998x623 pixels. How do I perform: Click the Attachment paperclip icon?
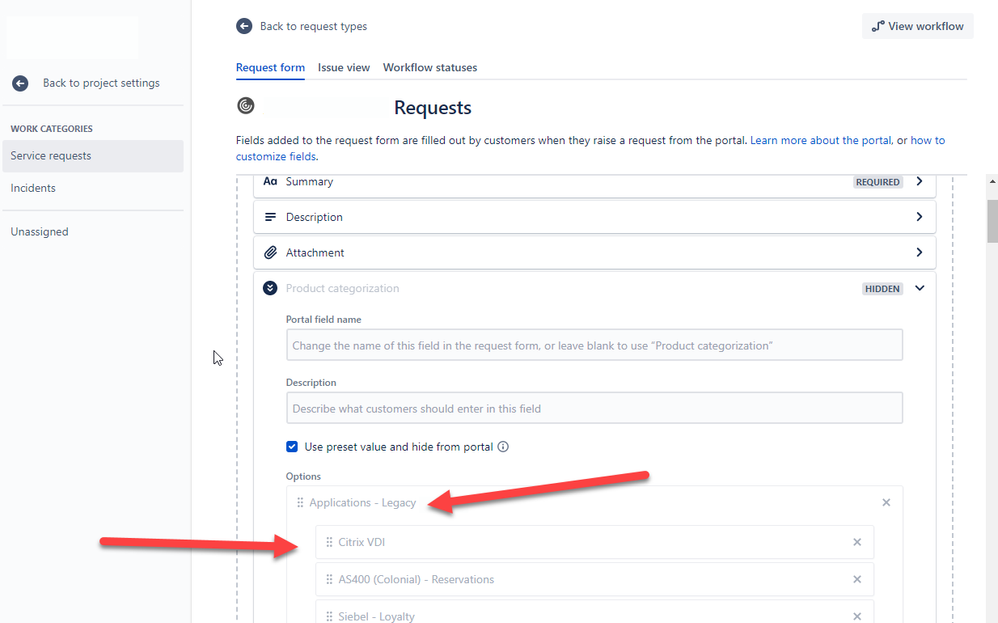coord(270,253)
